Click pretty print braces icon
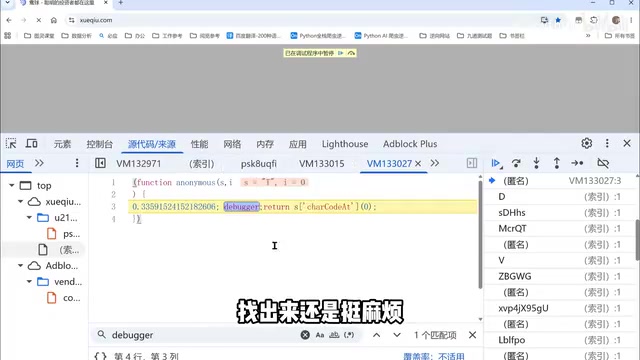Viewport: 640px width, 360px height. pyautogui.click(x=100, y=356)
